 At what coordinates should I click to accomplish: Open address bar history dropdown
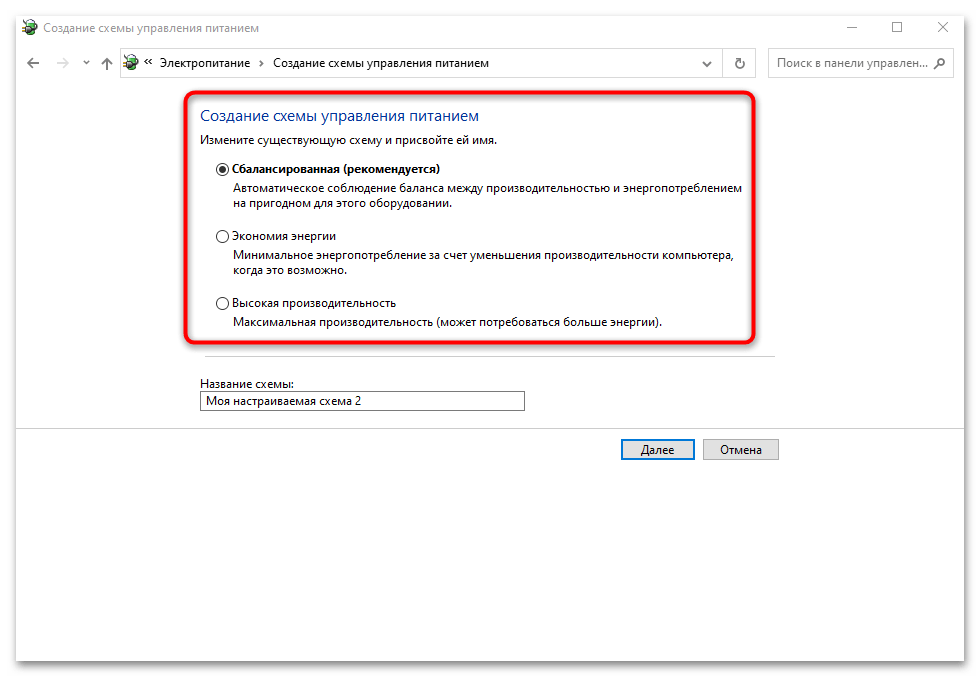707,63
